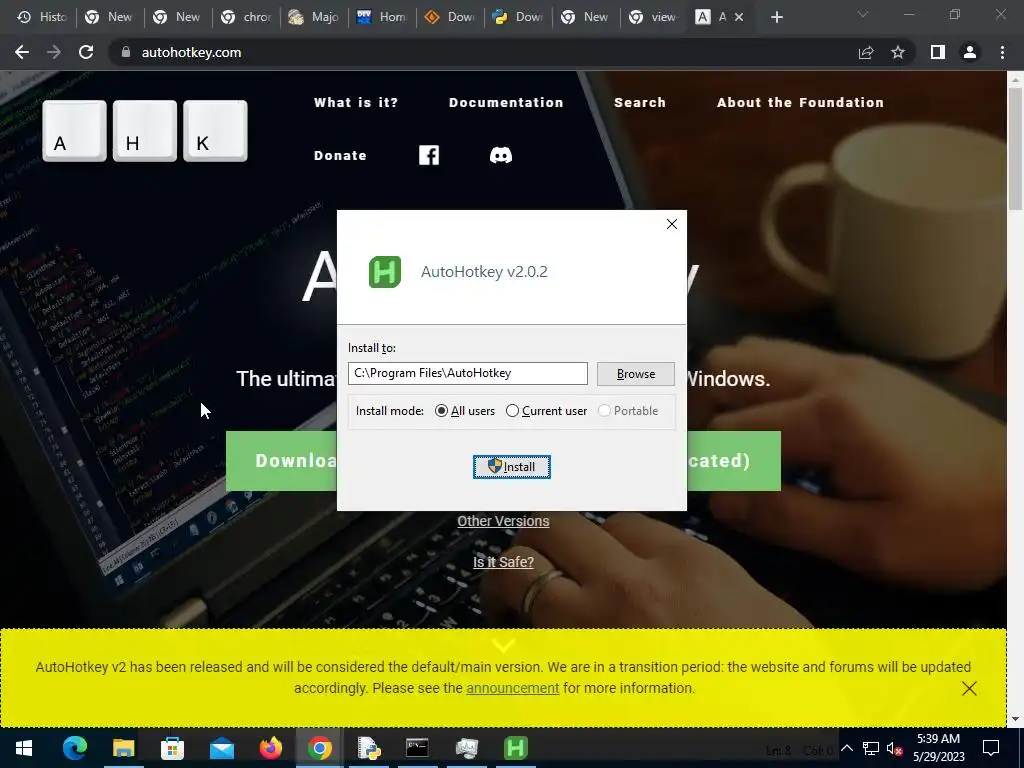Switch to the chrome tab

[246, 17]
